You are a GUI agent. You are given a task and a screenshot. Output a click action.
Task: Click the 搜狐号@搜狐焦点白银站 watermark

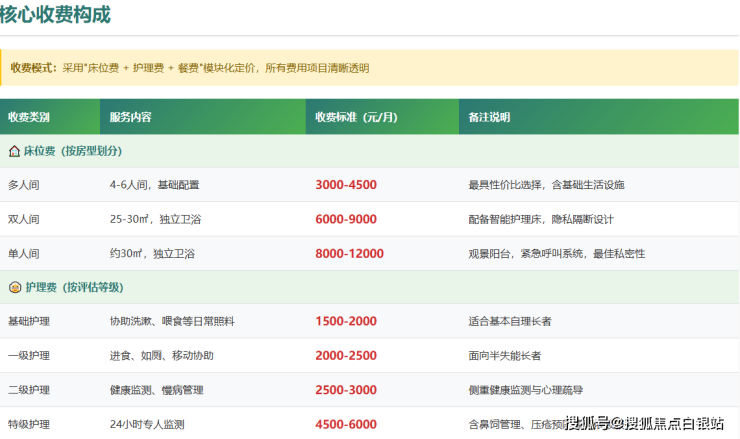click(x=644, y=424)
